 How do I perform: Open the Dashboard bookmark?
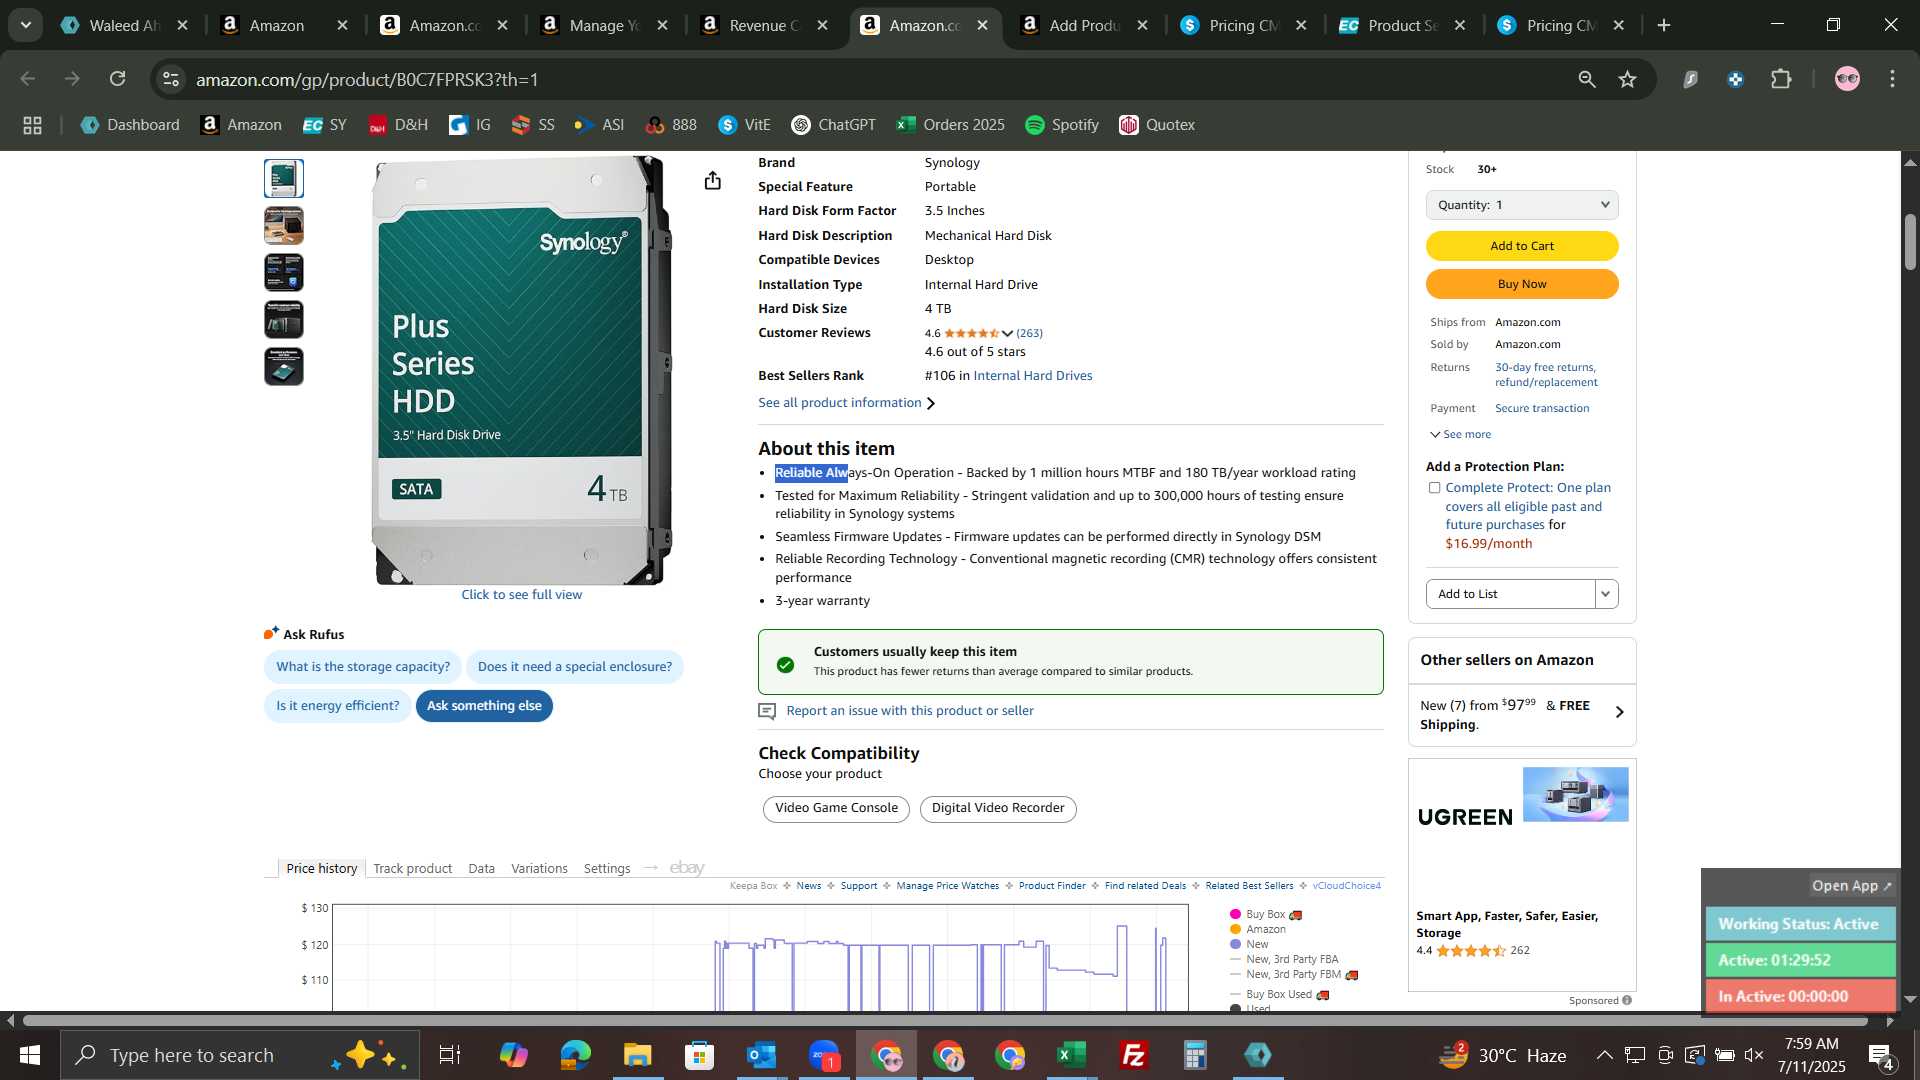pos(130,125)
